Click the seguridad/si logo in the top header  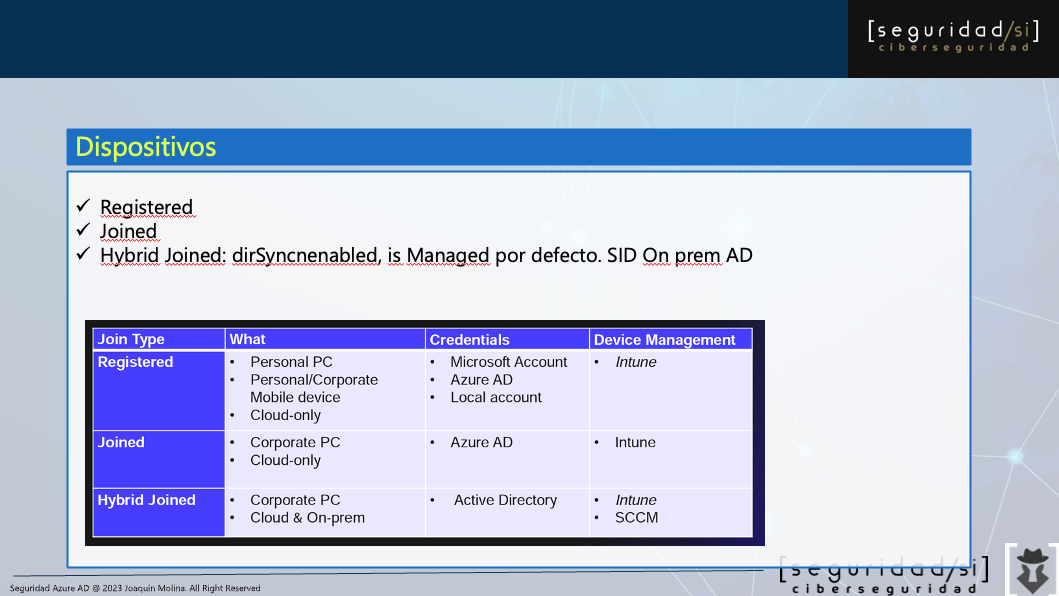point(953,36)
